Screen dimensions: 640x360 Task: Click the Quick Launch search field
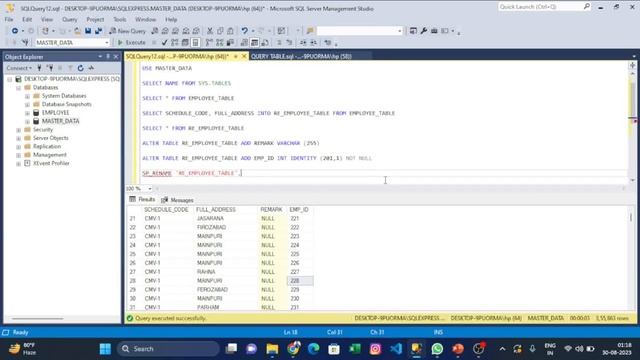click(544, 7)
